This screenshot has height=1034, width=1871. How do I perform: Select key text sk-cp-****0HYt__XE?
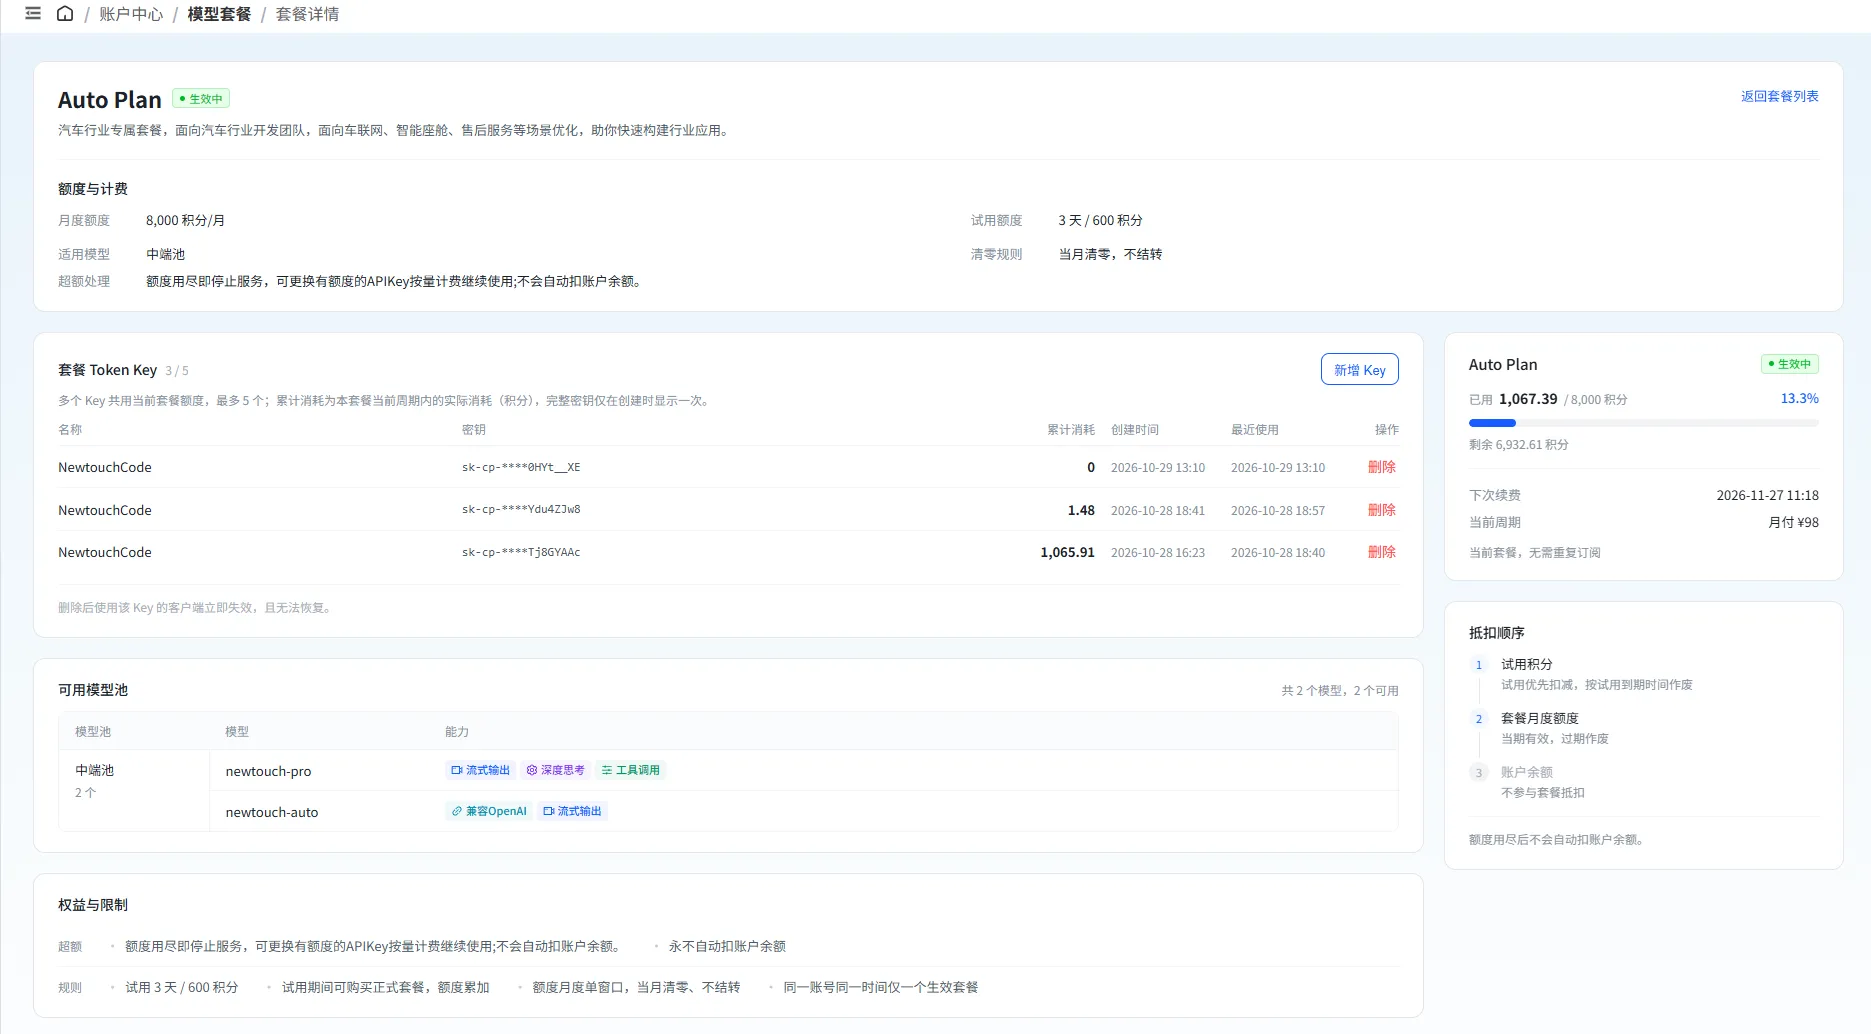(x=521, y=467)
